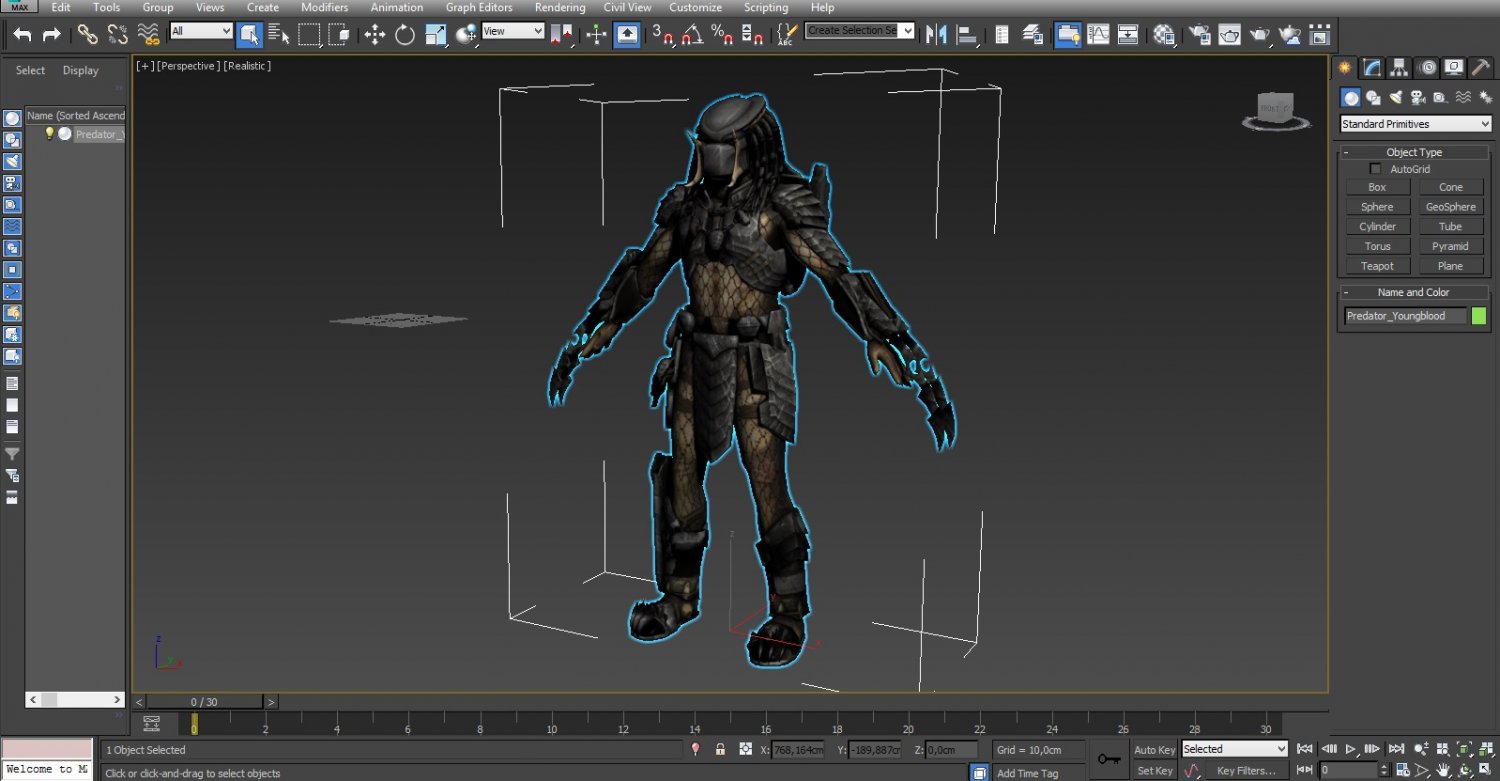Open the Select by Name dialog
Viewport: 1500px width, 781px height.
[x=278, y=34]
